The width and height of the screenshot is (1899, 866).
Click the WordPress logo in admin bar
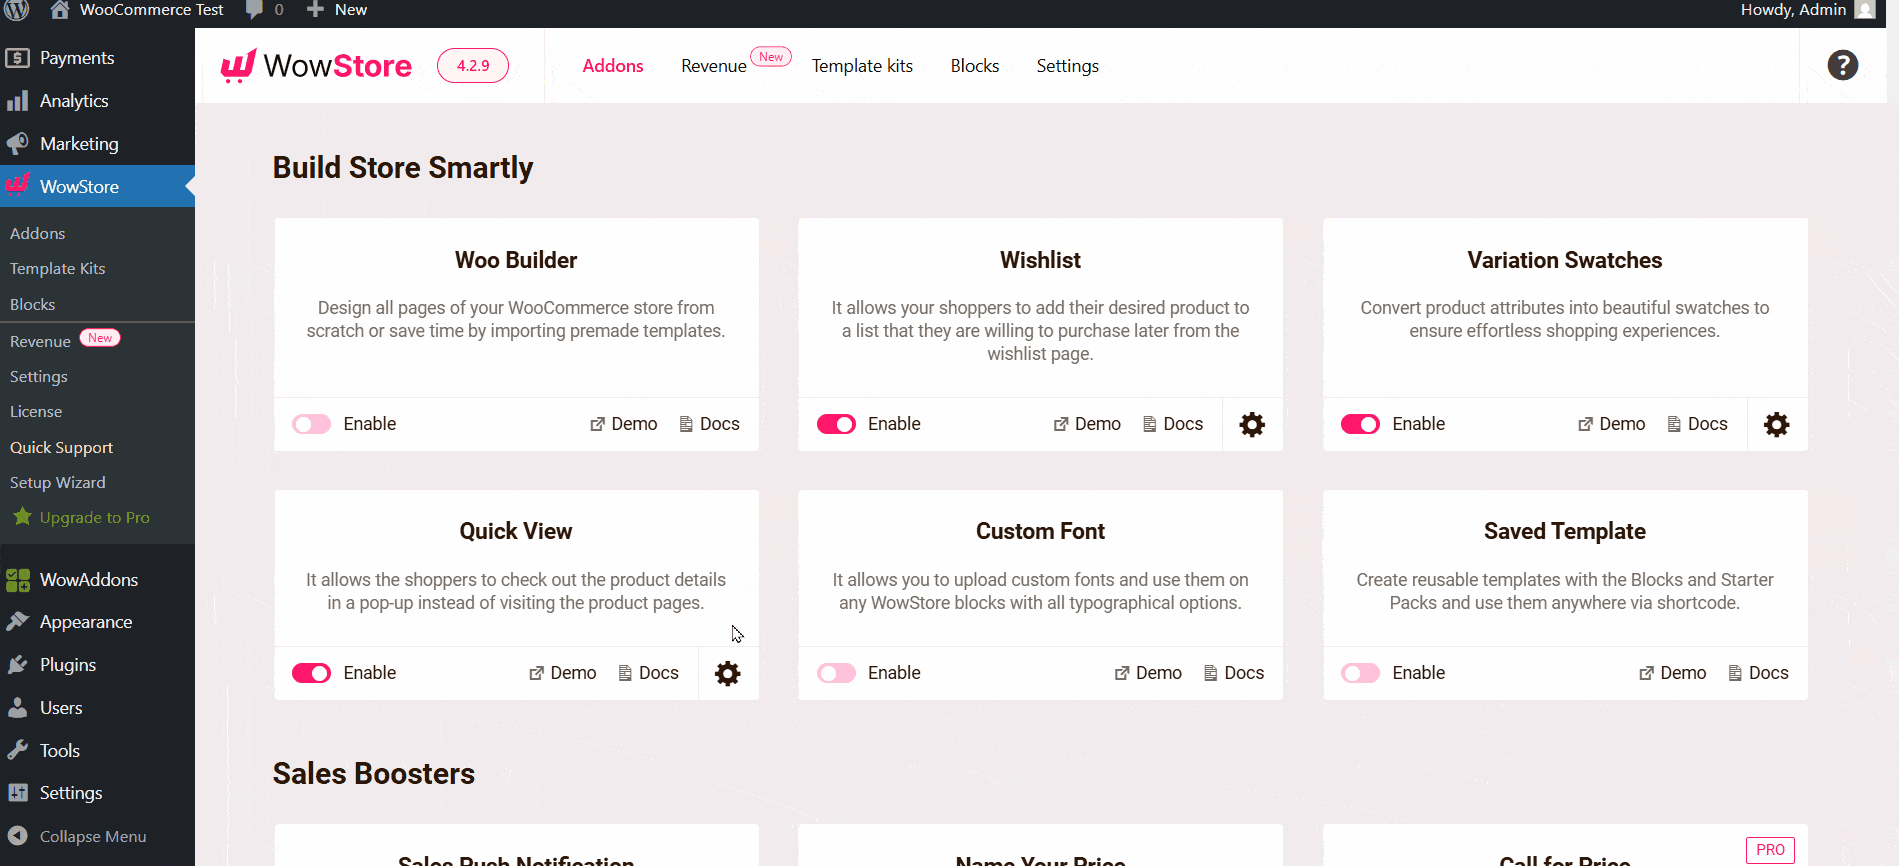coord(16,10)
